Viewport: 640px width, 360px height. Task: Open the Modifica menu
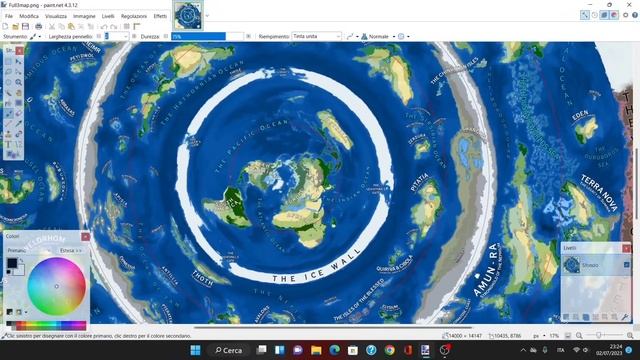(x=29, y=16)
